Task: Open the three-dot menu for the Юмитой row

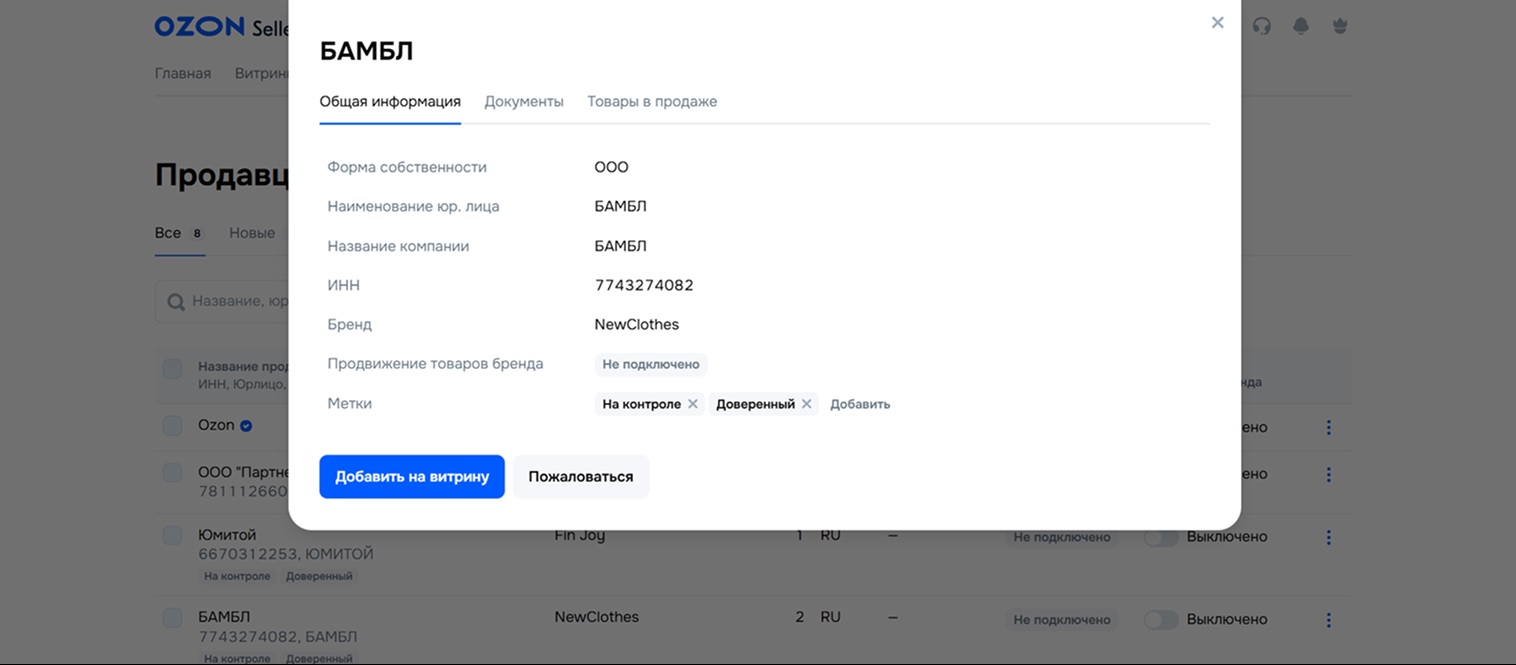Action: pos(1328,537)
